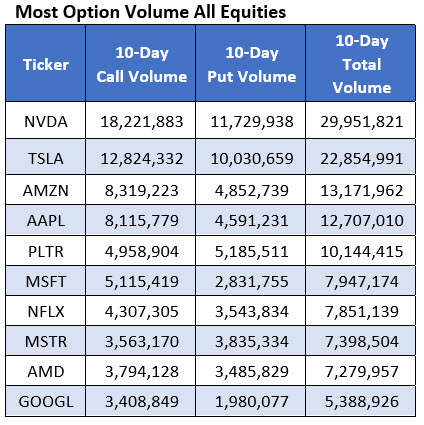
Task: Click PLTR put volume 5,185,511
Action: [251, 251]
